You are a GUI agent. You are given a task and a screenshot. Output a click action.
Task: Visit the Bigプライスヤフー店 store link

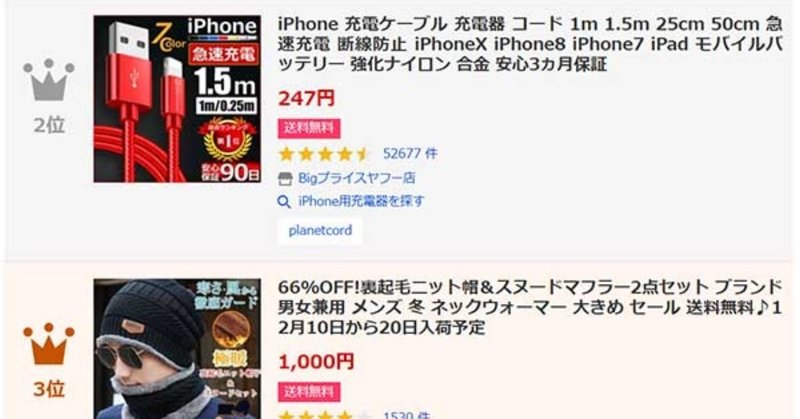357,178
